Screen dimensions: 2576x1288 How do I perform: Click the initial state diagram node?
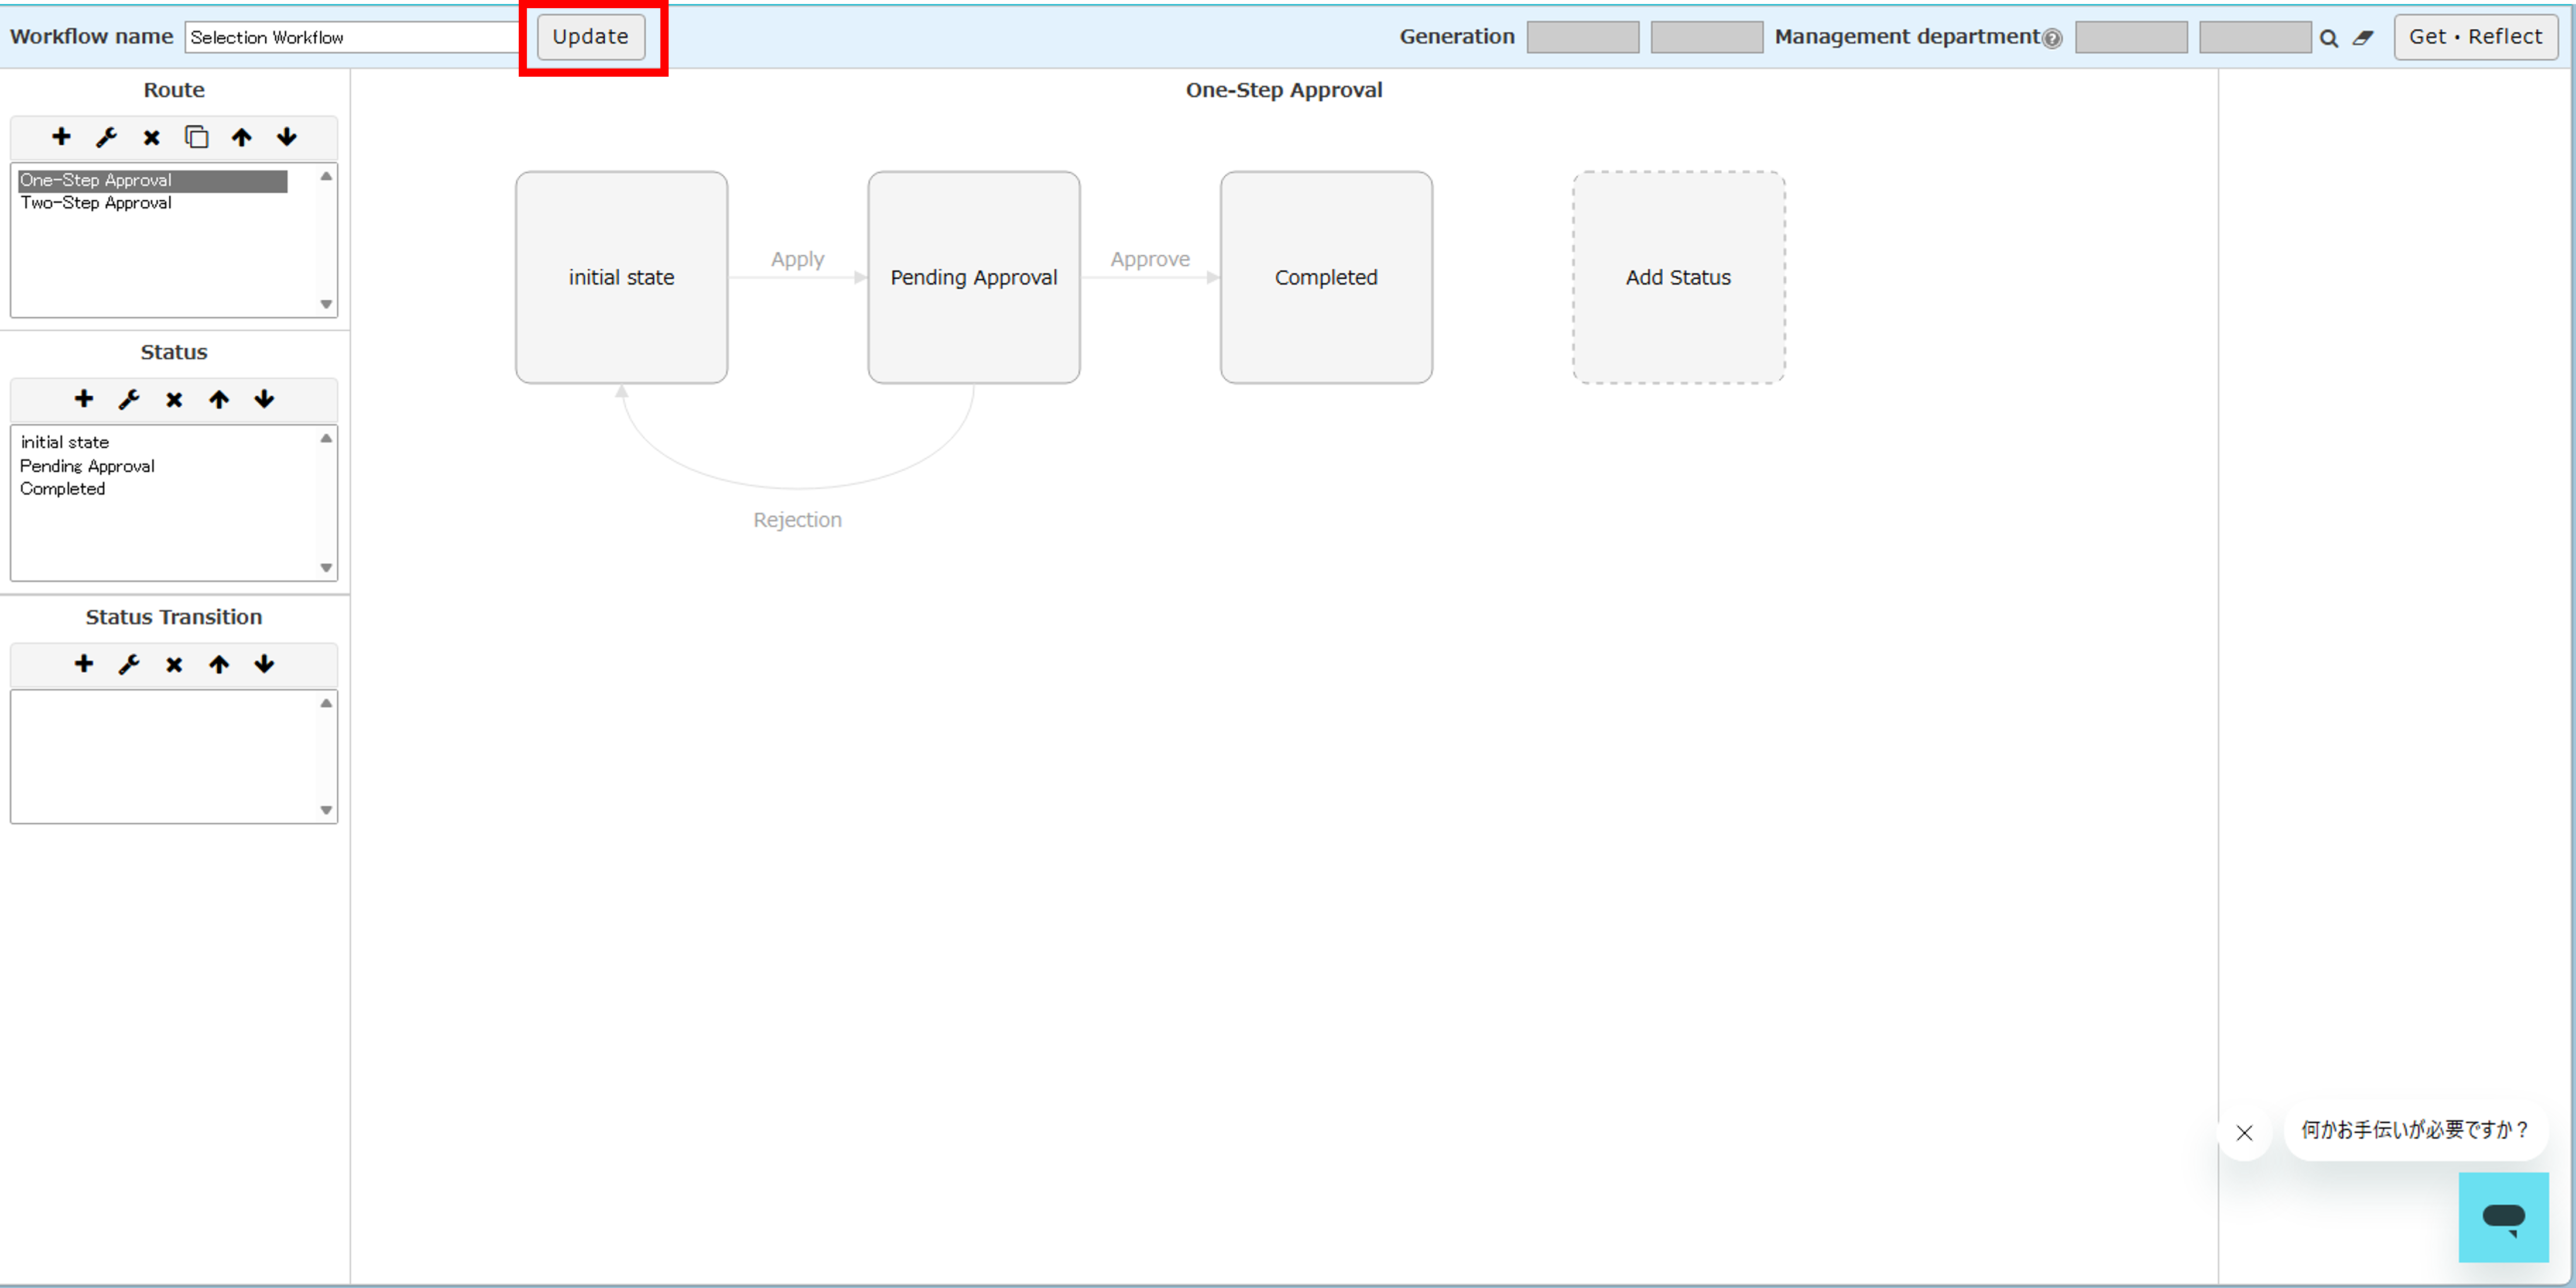(622, 277)
